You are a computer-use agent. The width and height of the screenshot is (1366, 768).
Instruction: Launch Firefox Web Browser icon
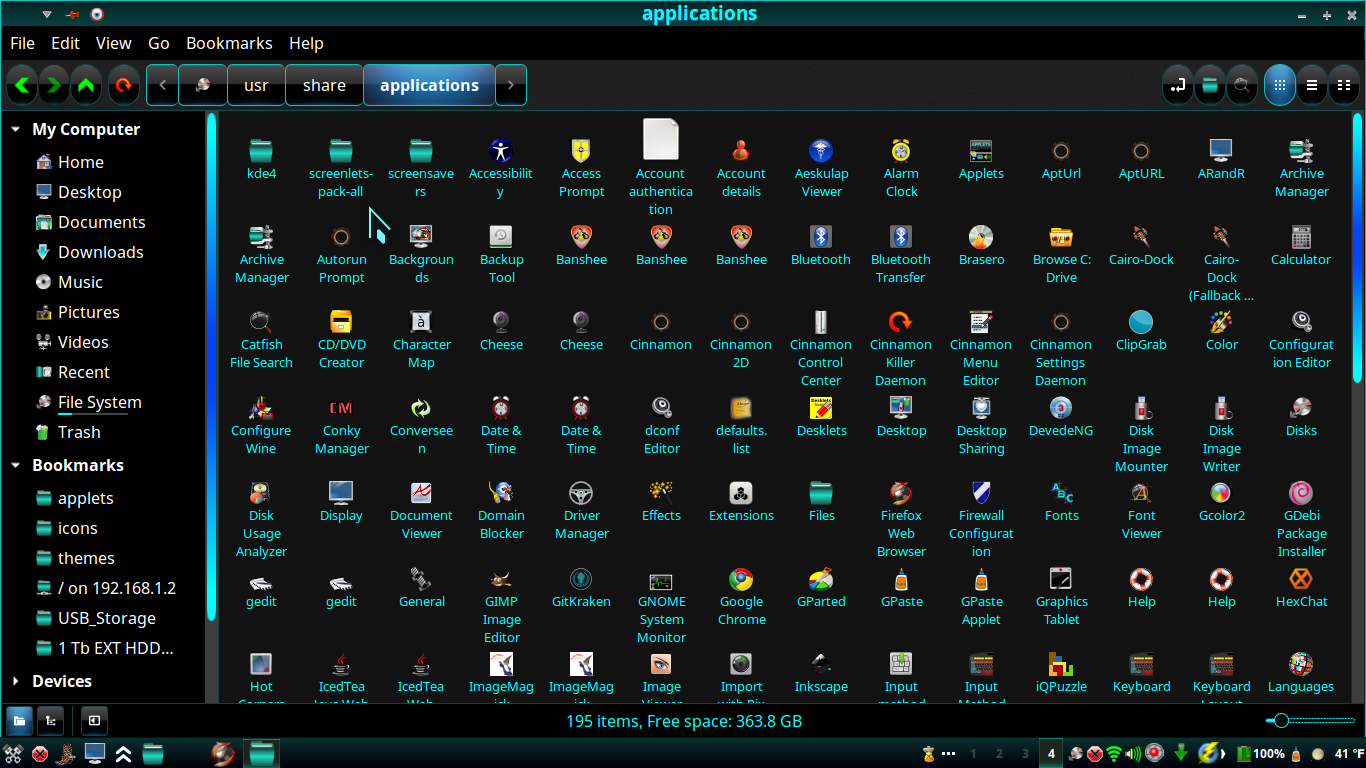pyautogui.click(x=901, y=492)
